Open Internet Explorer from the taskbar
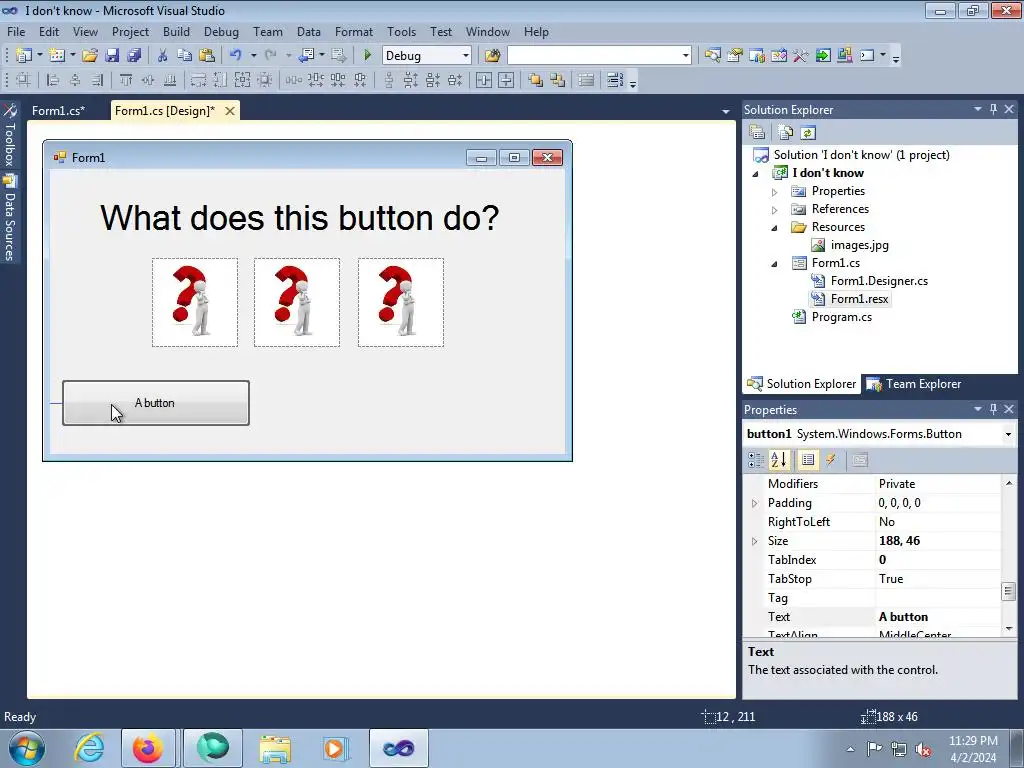This screenshot has width=1024, height=768. coord(89,748)
